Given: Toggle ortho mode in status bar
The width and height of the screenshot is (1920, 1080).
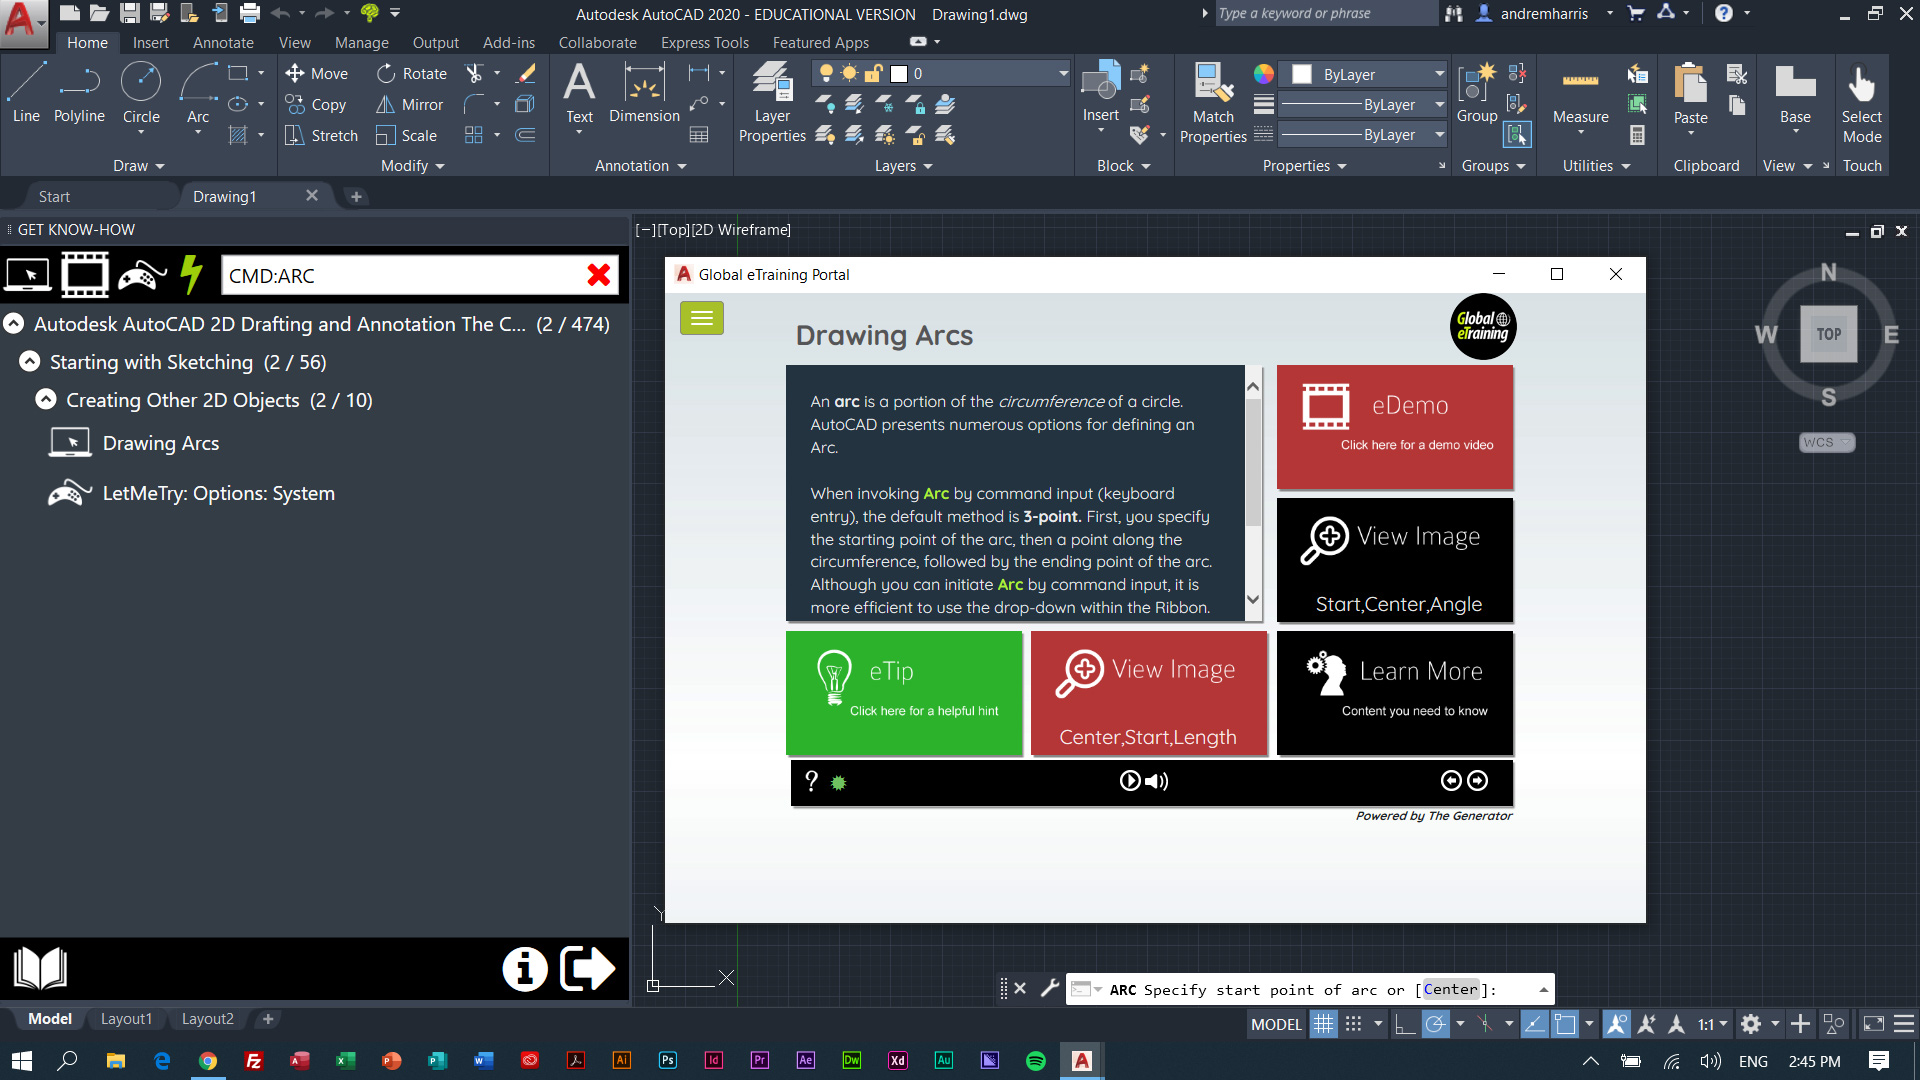Looking at the screenshot, I should click(1404, 1024).
